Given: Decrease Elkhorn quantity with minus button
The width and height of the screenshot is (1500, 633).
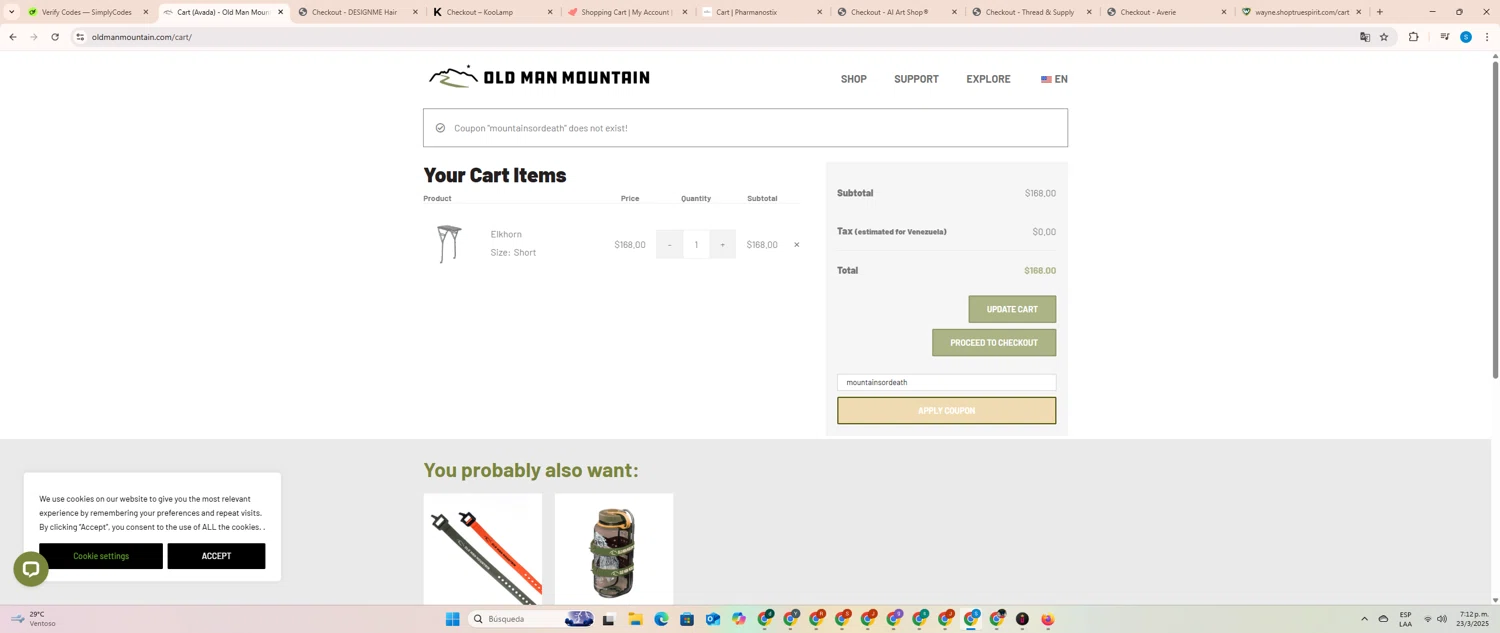Looking at the screenshot, I should coord(669,245).
